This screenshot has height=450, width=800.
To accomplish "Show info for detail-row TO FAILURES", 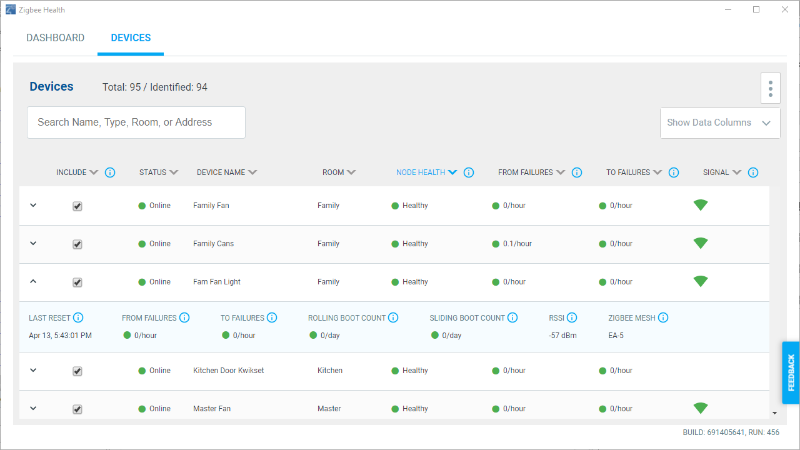I will click(x=272, y=318).
